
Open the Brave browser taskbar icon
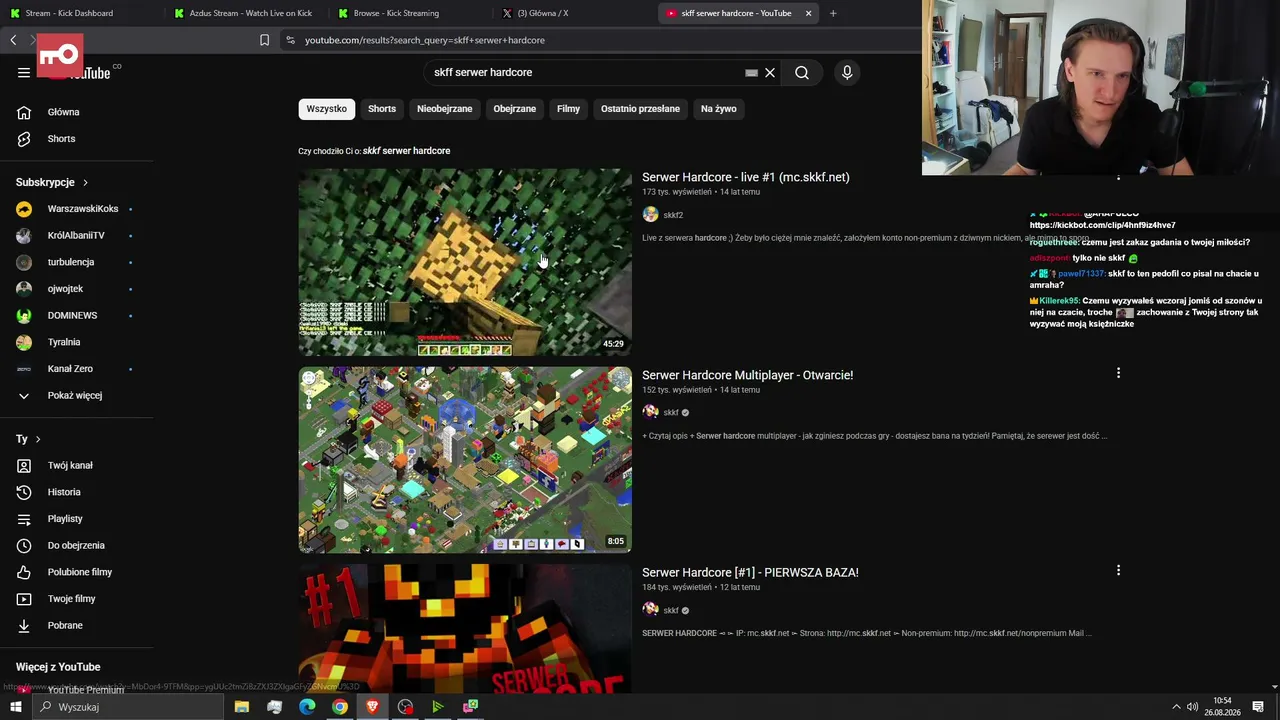pyautogui.click(x=373, y=707)
